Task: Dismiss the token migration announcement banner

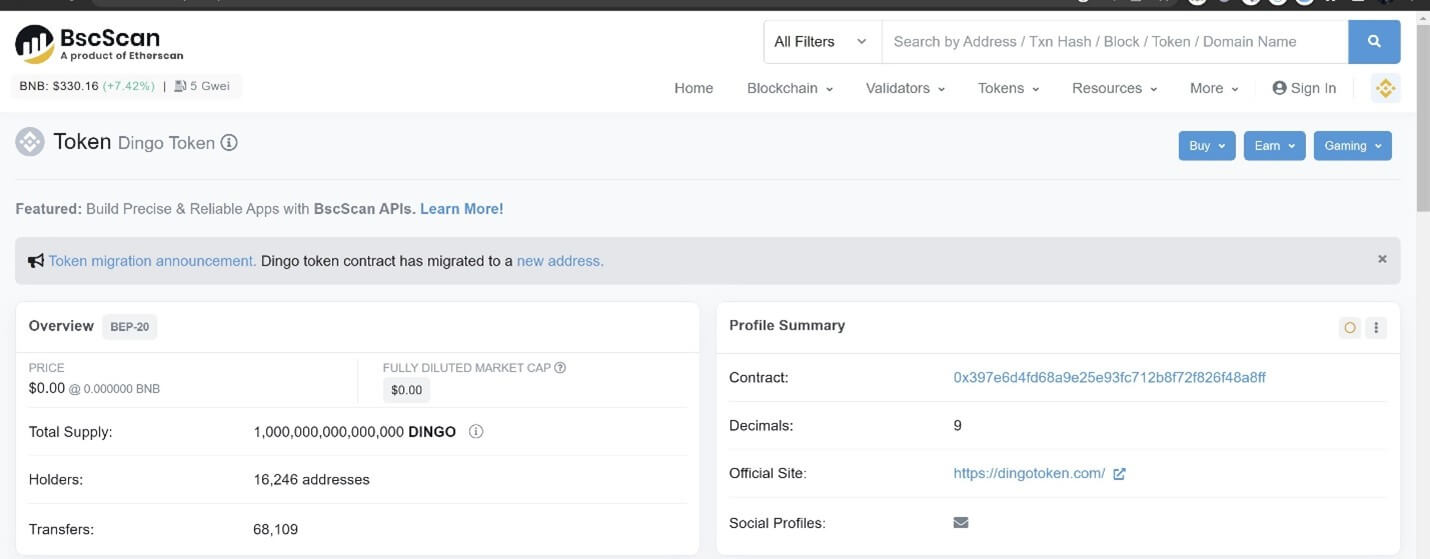Action: pyautogui.click(x=1382, y=259)
